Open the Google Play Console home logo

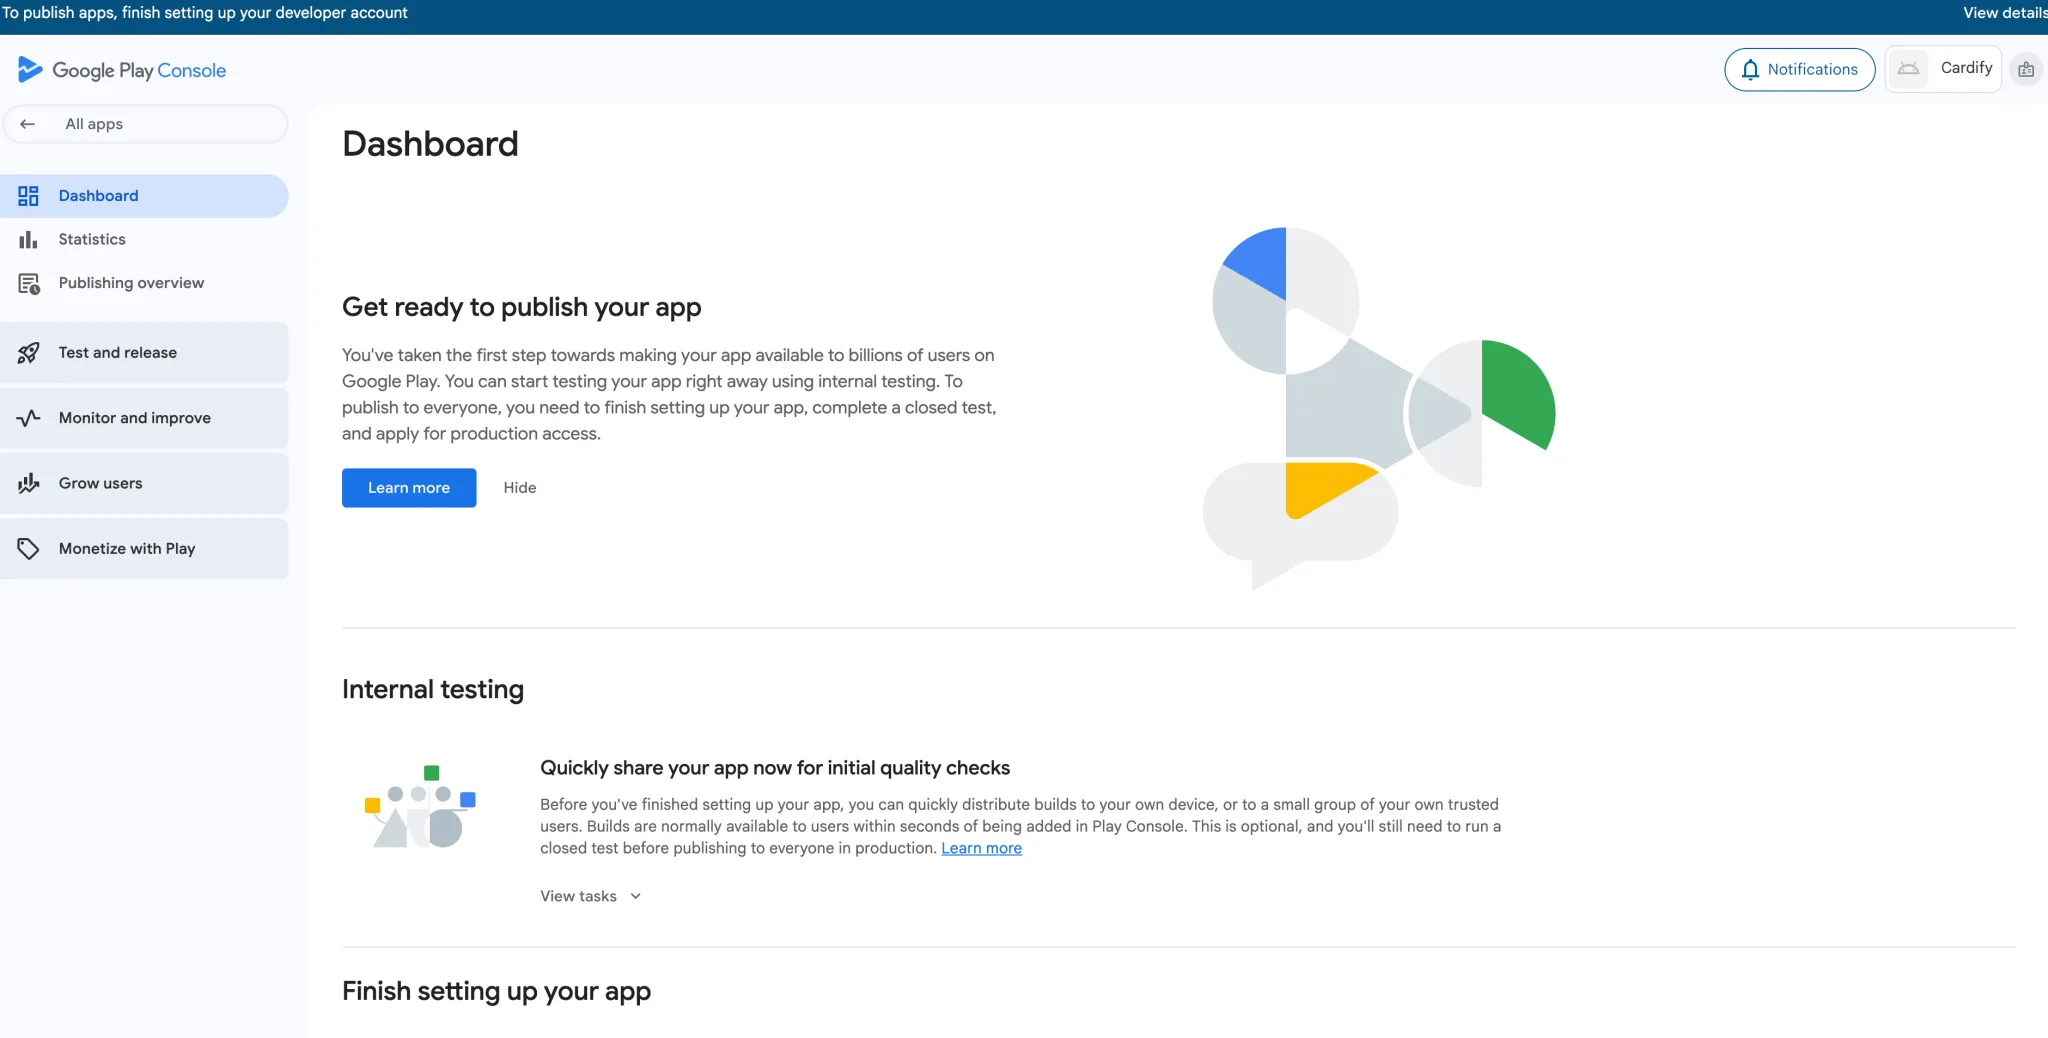pos(122,69)
